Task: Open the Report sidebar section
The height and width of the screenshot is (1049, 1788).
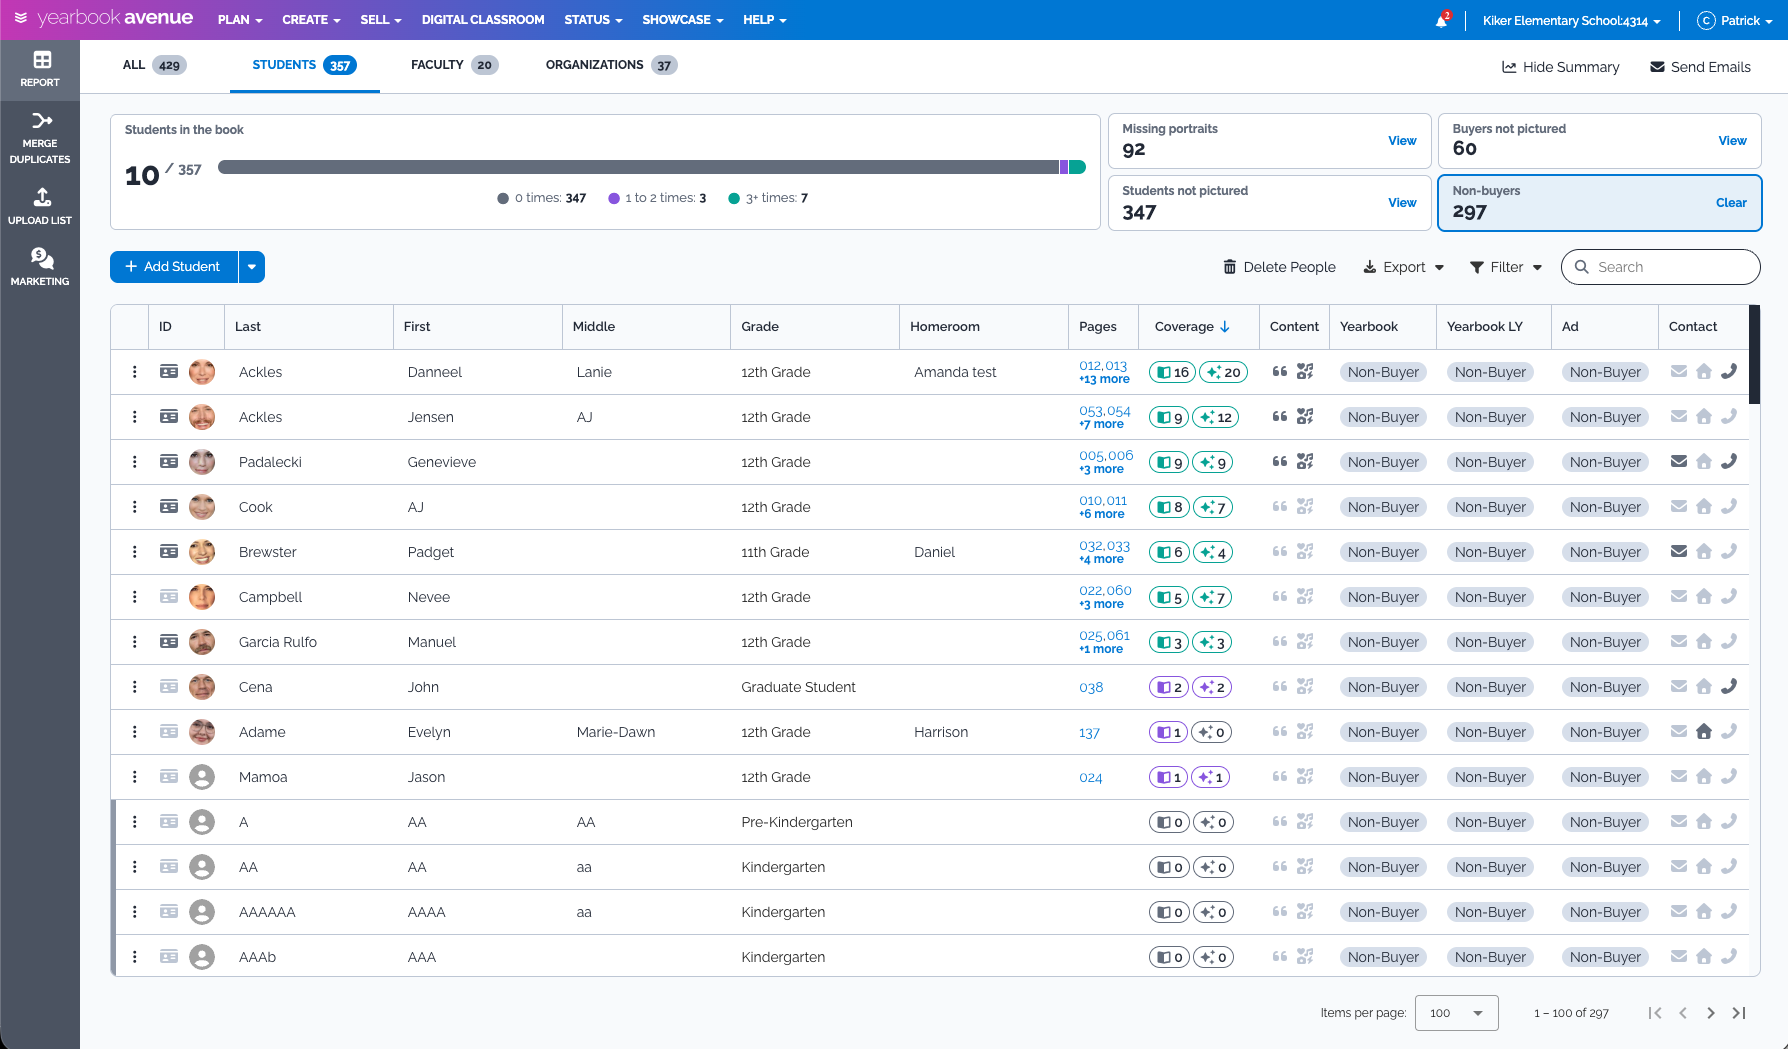Action: tap(40, 69)
